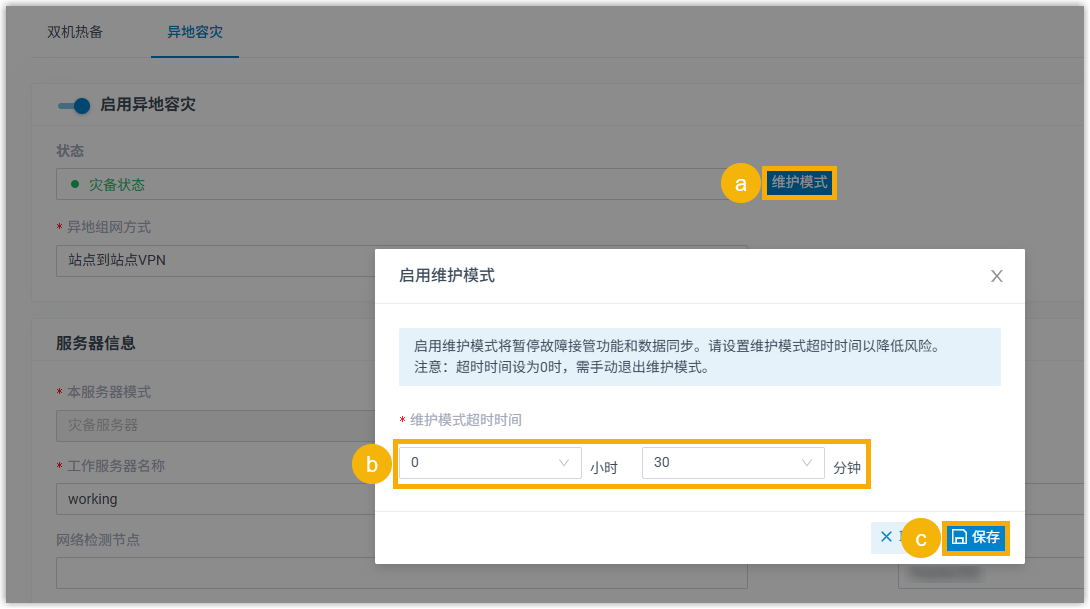Click the cancel X button beside 保存
Viewport: 1090px width, 609px height.
click(886, 537)
